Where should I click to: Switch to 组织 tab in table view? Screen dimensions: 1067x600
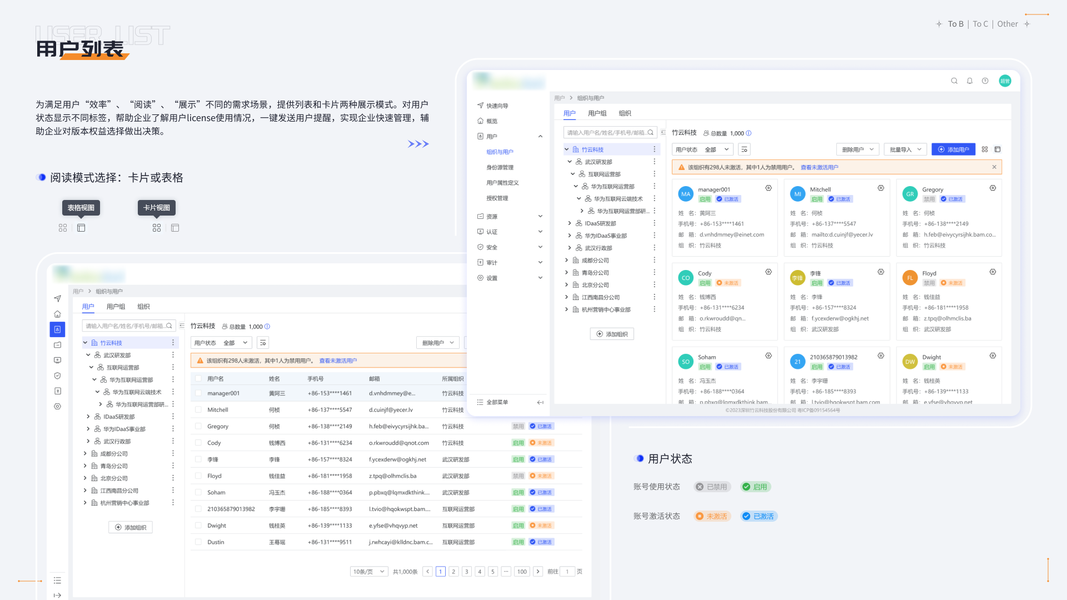pos(144,307)
